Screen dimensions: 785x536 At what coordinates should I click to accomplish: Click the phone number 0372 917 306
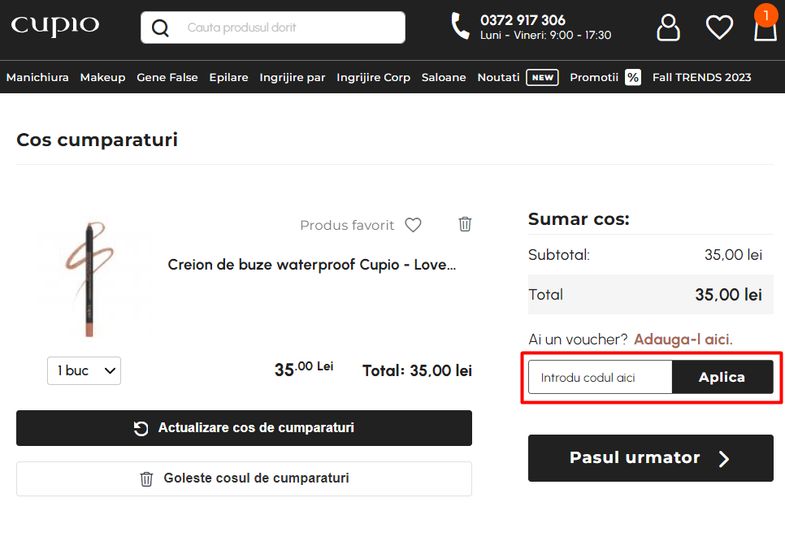pyautogui.click(x=523, y=20)
